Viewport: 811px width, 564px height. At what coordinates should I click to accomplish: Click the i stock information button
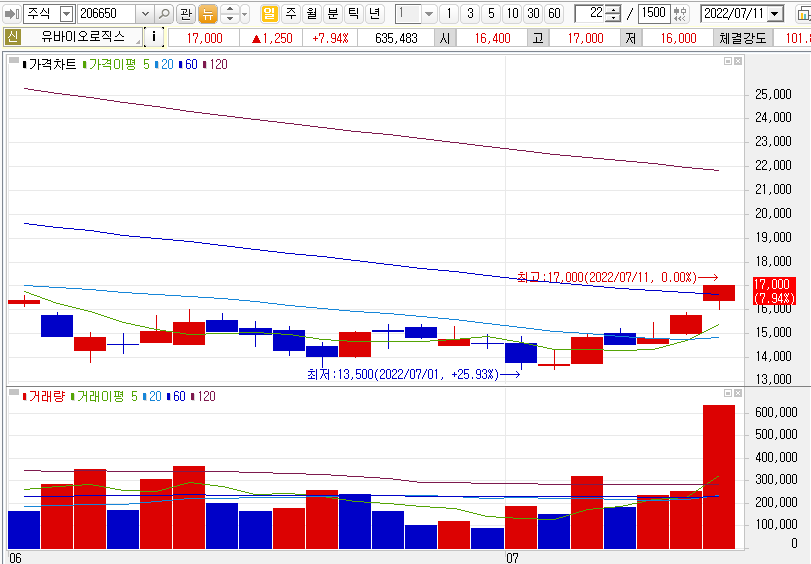click(x=154, y=37)
